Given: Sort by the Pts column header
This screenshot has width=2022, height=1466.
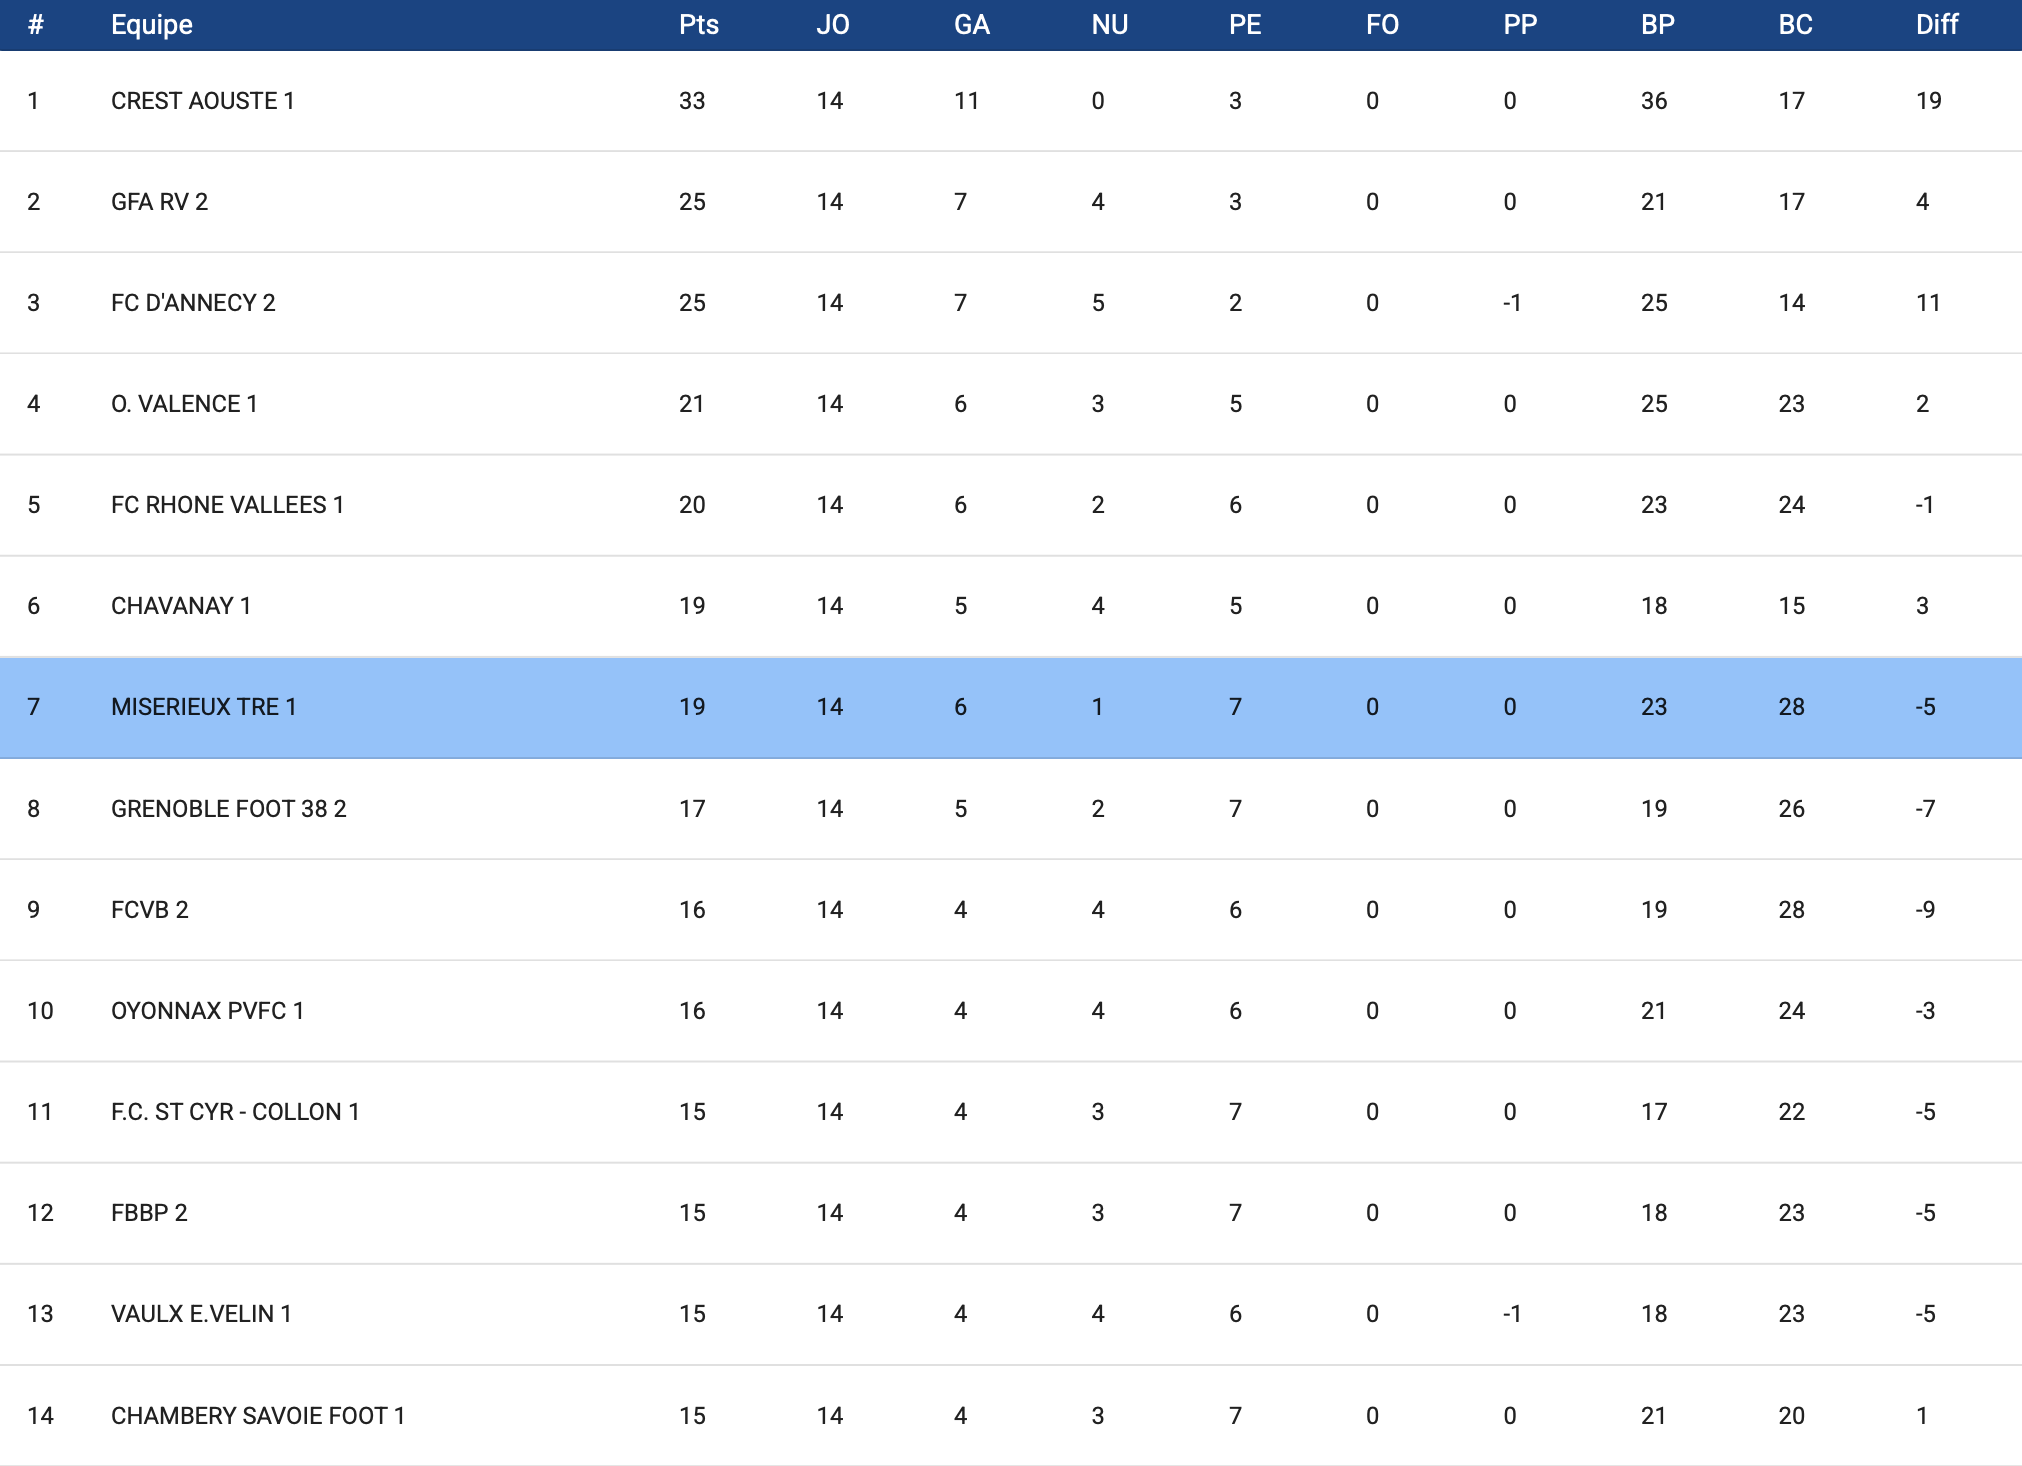Looking at the screenshot, I should click(x=698, y=25).
